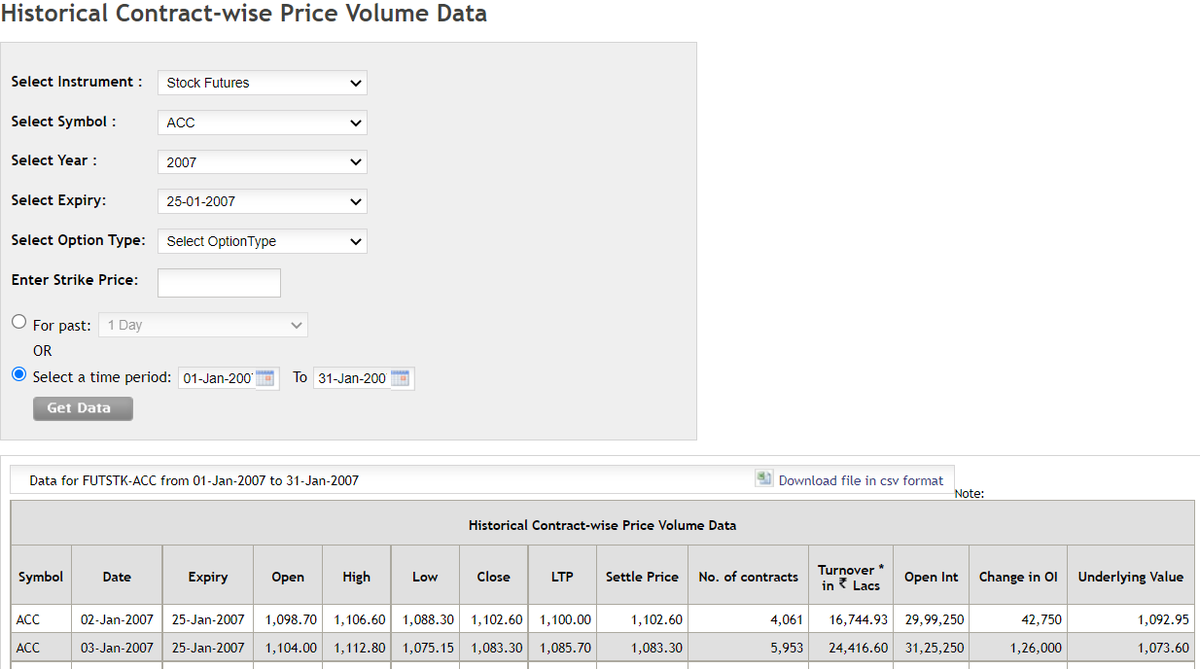Screen dimensions: 1200x669
Task: Open the end date calendar picker icon
Action: pos(400,378)
